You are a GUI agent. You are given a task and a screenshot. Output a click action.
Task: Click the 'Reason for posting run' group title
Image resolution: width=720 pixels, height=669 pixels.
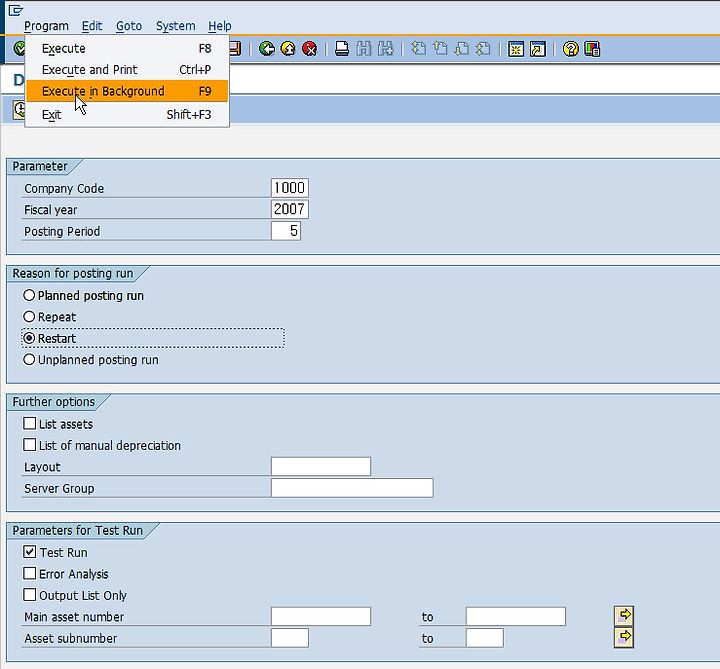pos(73,273)
